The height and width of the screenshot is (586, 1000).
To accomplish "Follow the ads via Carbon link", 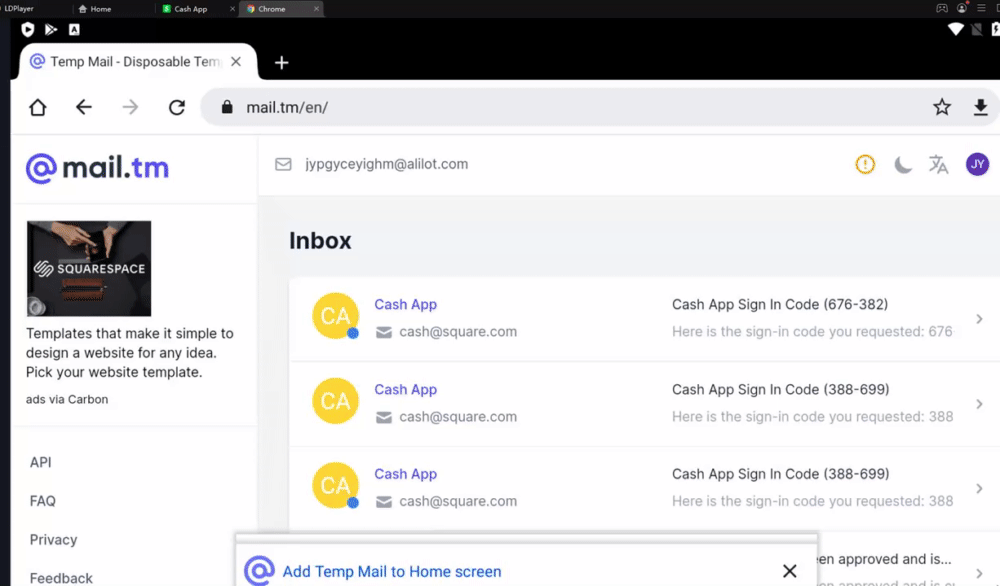I will (x=67, y=399).
